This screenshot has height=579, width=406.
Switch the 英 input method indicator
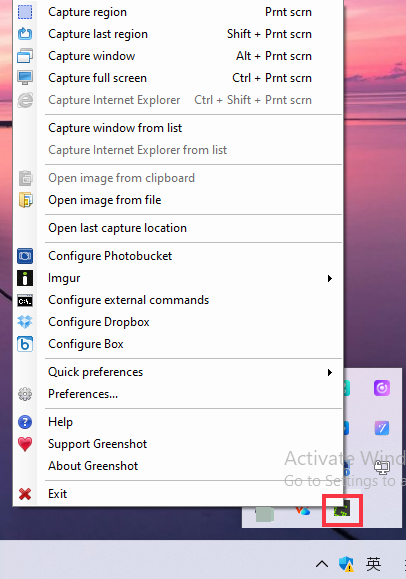373,564
